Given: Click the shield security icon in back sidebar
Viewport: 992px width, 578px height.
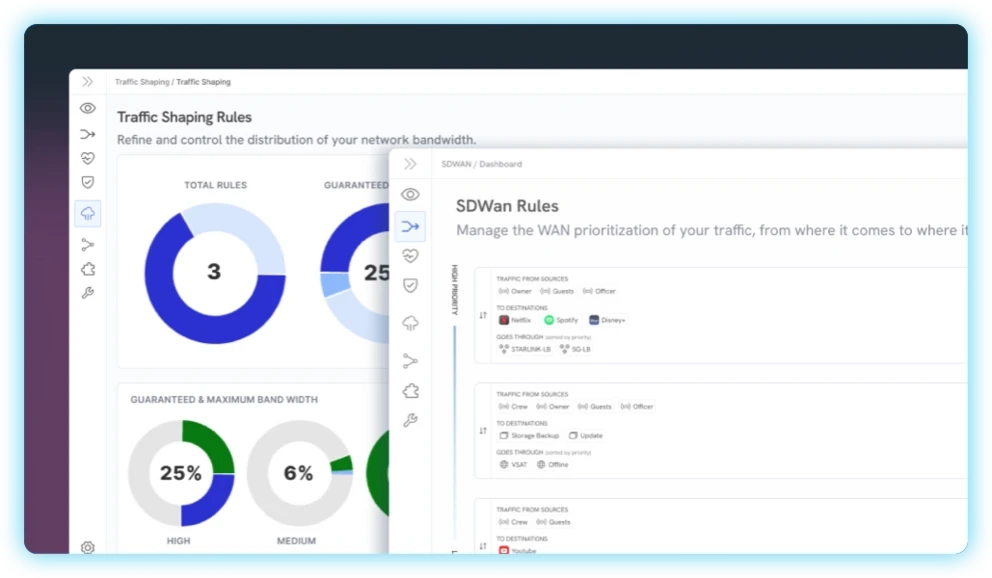Looking at the screenshot, I should [87, 182].
